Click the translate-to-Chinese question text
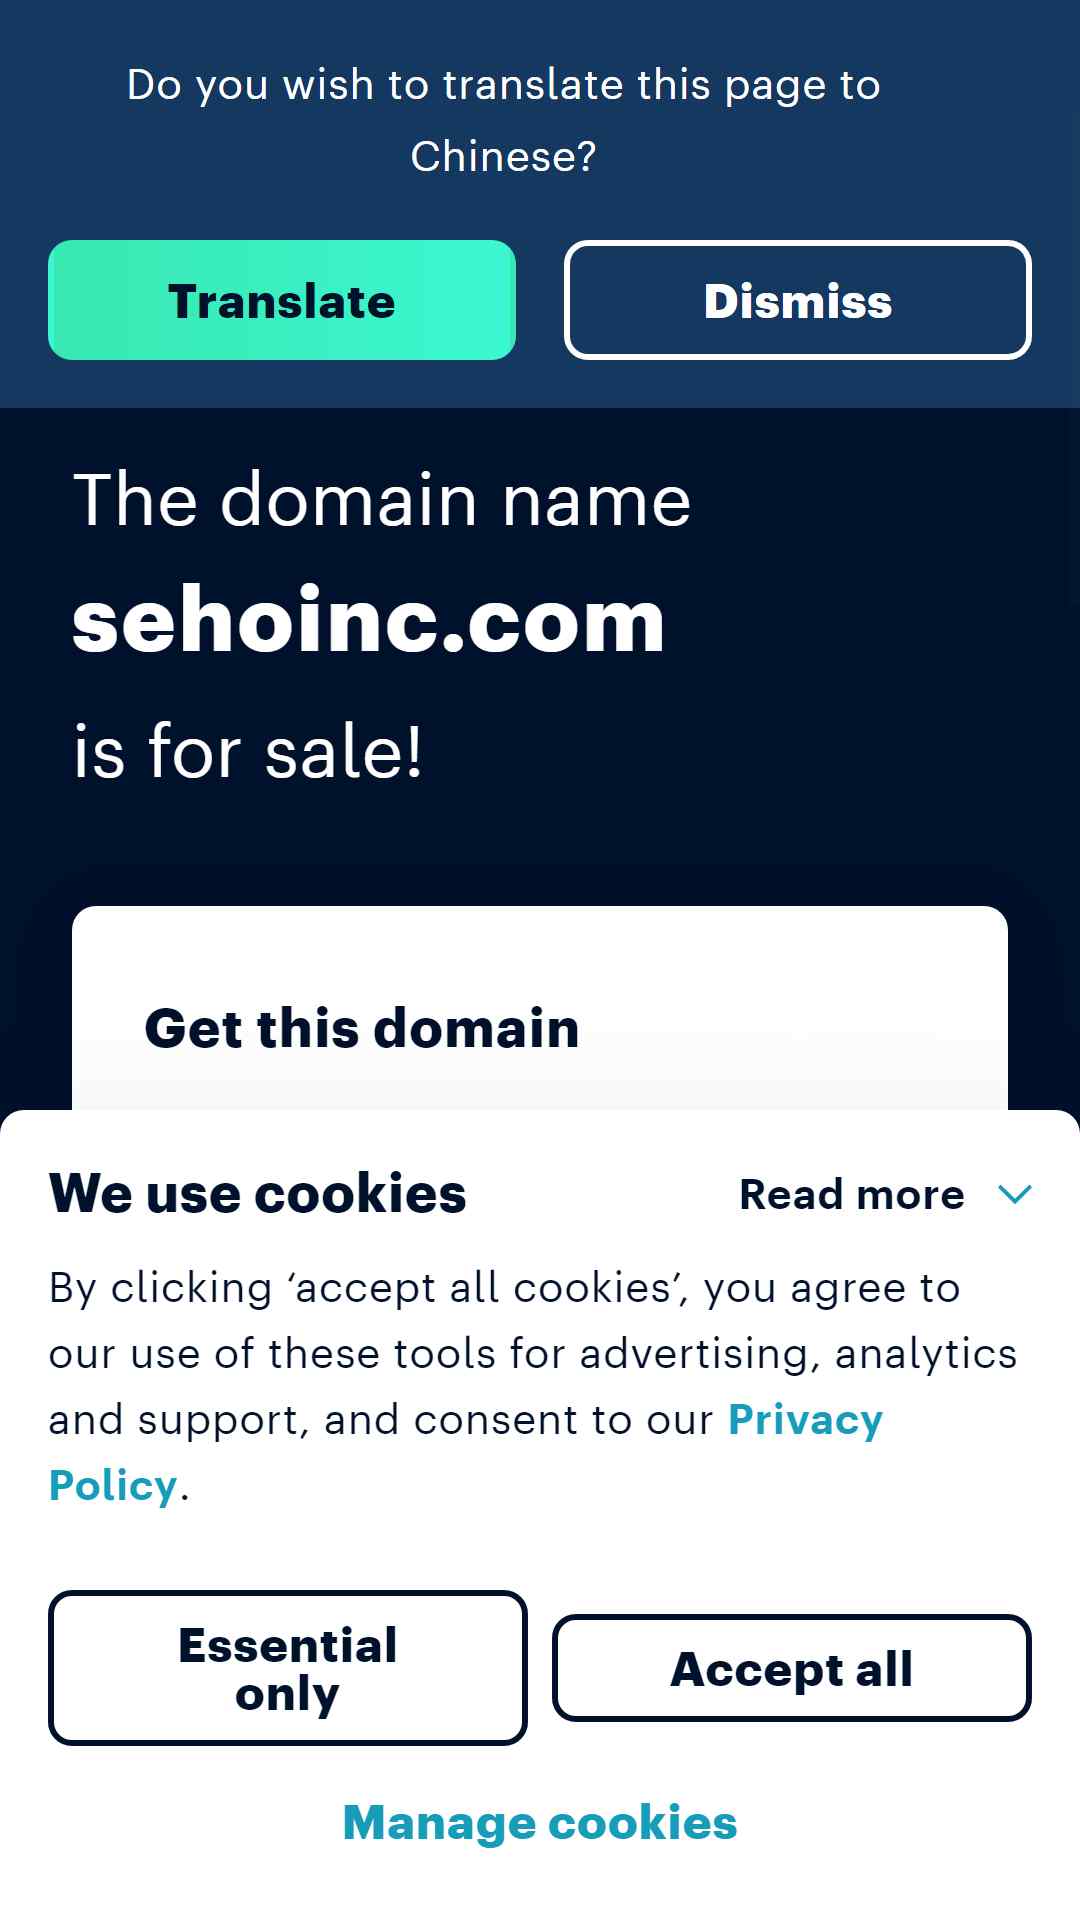The width and height of the screenshot is (1080, 1920). click(x=504, y=120)
